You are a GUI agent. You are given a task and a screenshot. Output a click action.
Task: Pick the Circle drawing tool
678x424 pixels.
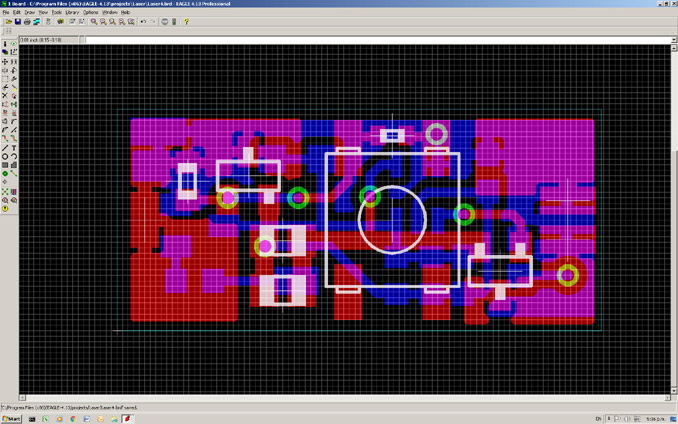pyautogui.click(x=5, y=156)
